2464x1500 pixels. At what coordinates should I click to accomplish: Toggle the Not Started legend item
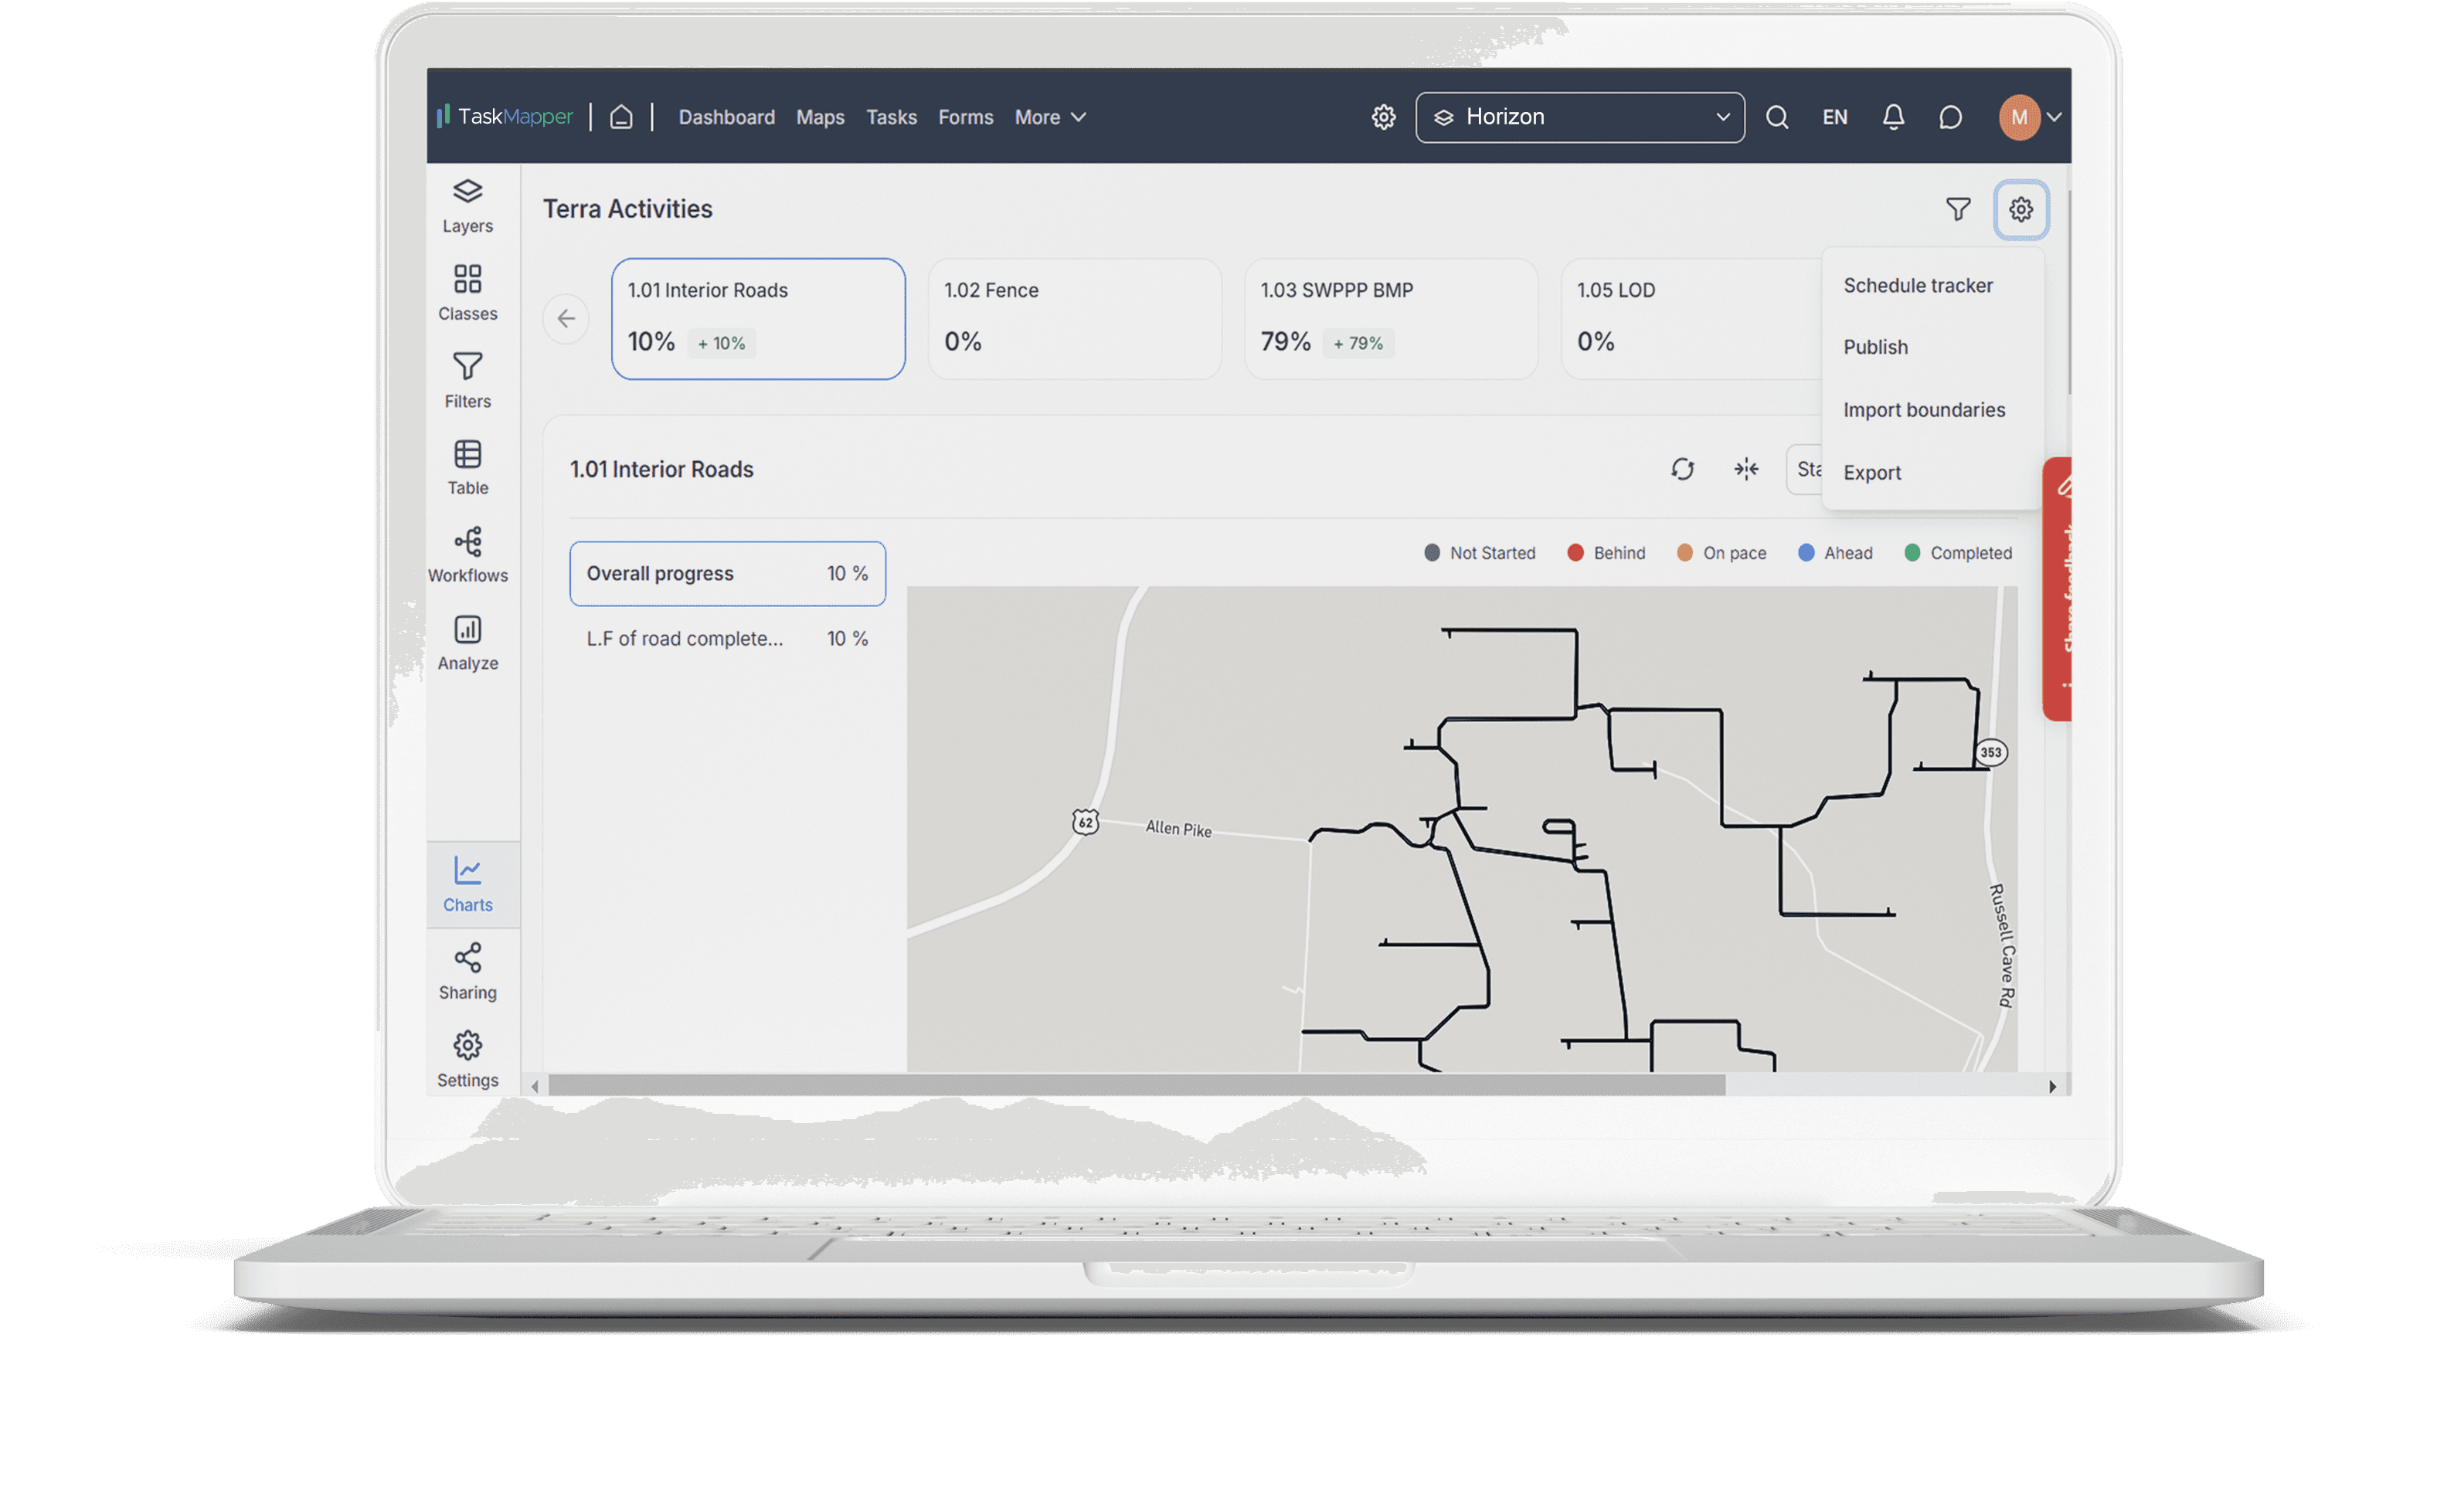(x=1479, y=553)
